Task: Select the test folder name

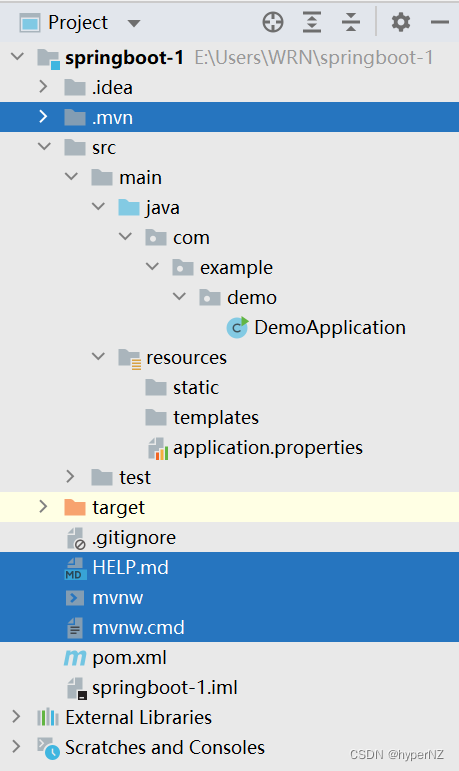Action: pos(135,477)
